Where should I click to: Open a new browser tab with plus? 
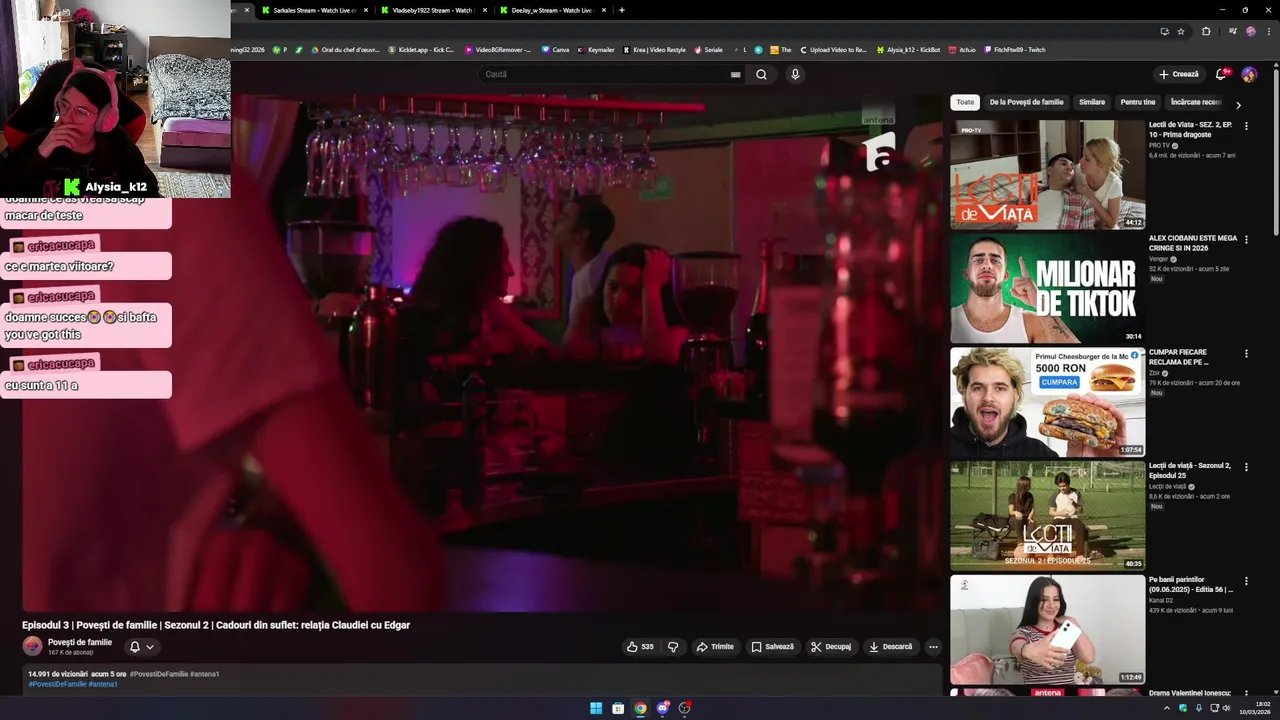click(x=622, y=10)
